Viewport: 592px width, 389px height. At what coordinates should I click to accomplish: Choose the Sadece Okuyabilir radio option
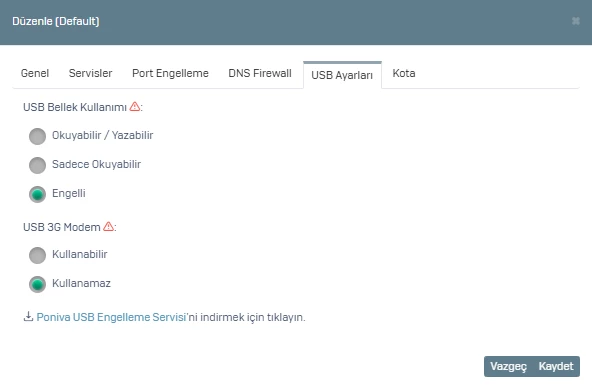pyautogui.click(x=37, y=165)
